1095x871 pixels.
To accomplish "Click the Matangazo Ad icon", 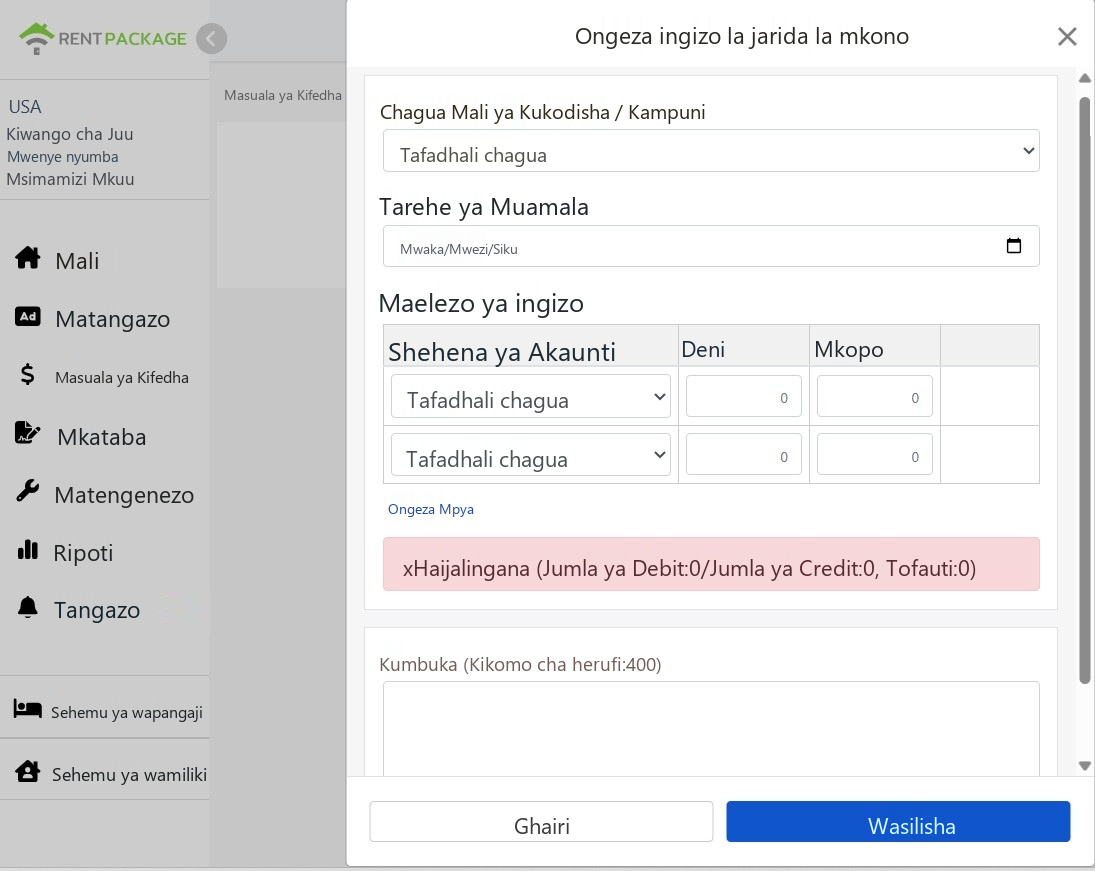I will [x=28, y=316].
